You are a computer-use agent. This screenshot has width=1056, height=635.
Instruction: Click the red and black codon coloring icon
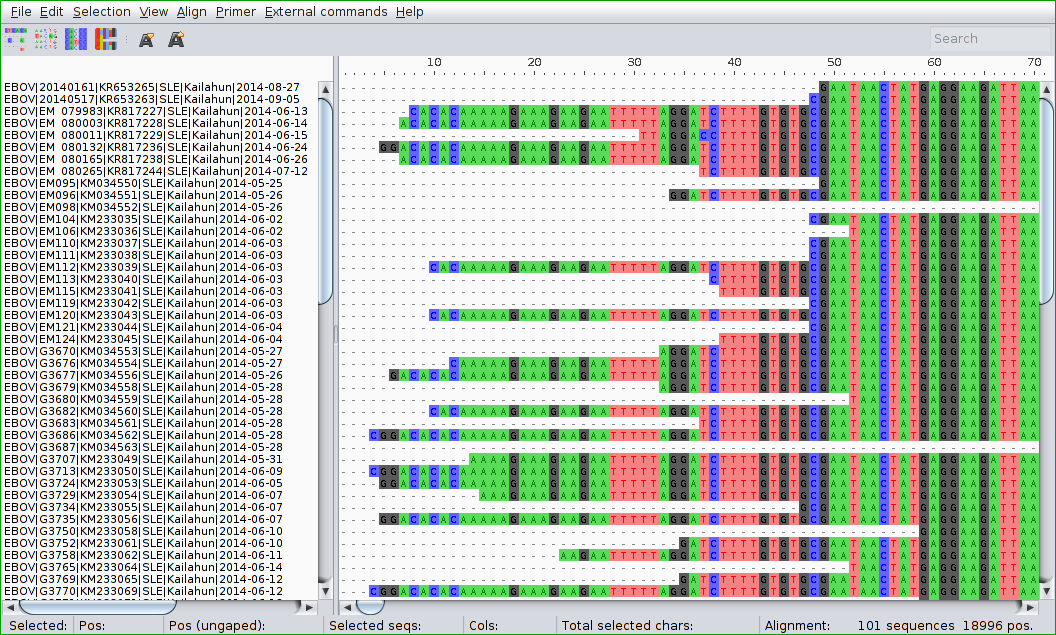[x=106, y=39]
